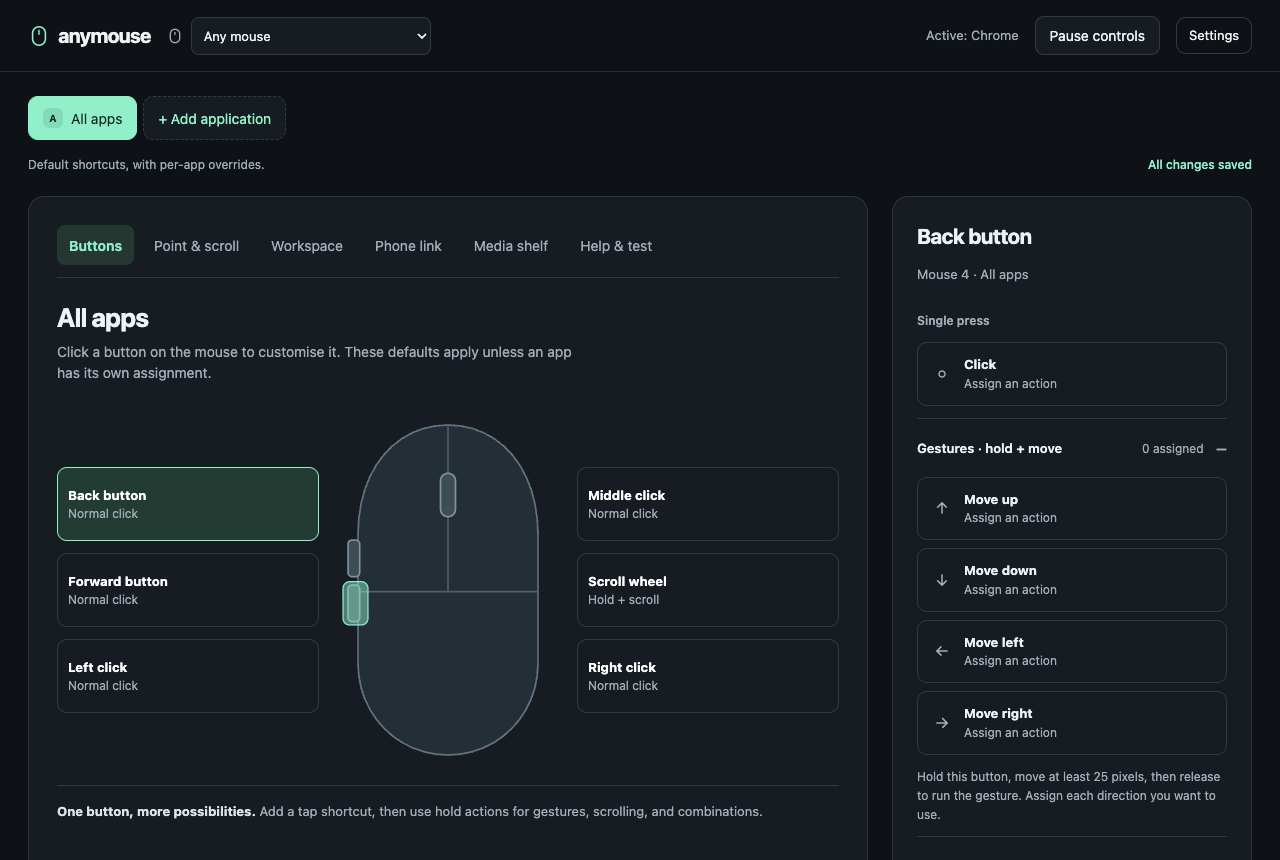Collapse the Gestures section with minus icon

tap(1221, 449)
